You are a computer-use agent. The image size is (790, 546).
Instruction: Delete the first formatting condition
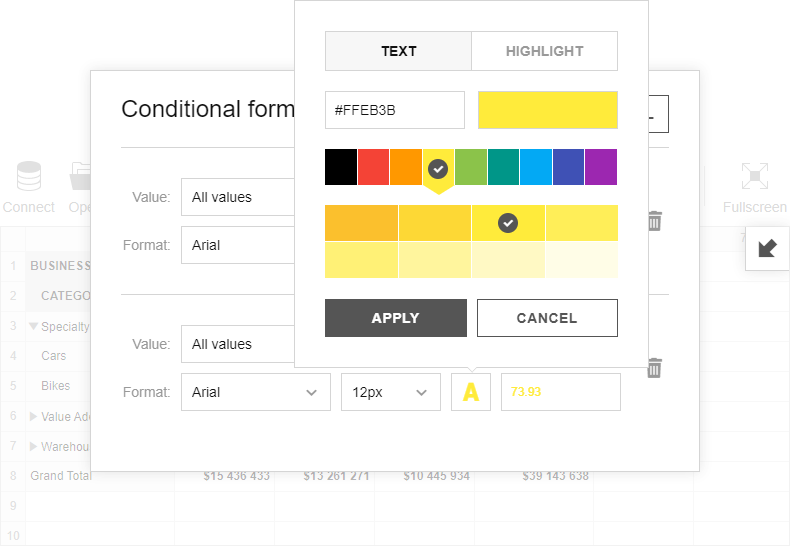pos(654,221)
